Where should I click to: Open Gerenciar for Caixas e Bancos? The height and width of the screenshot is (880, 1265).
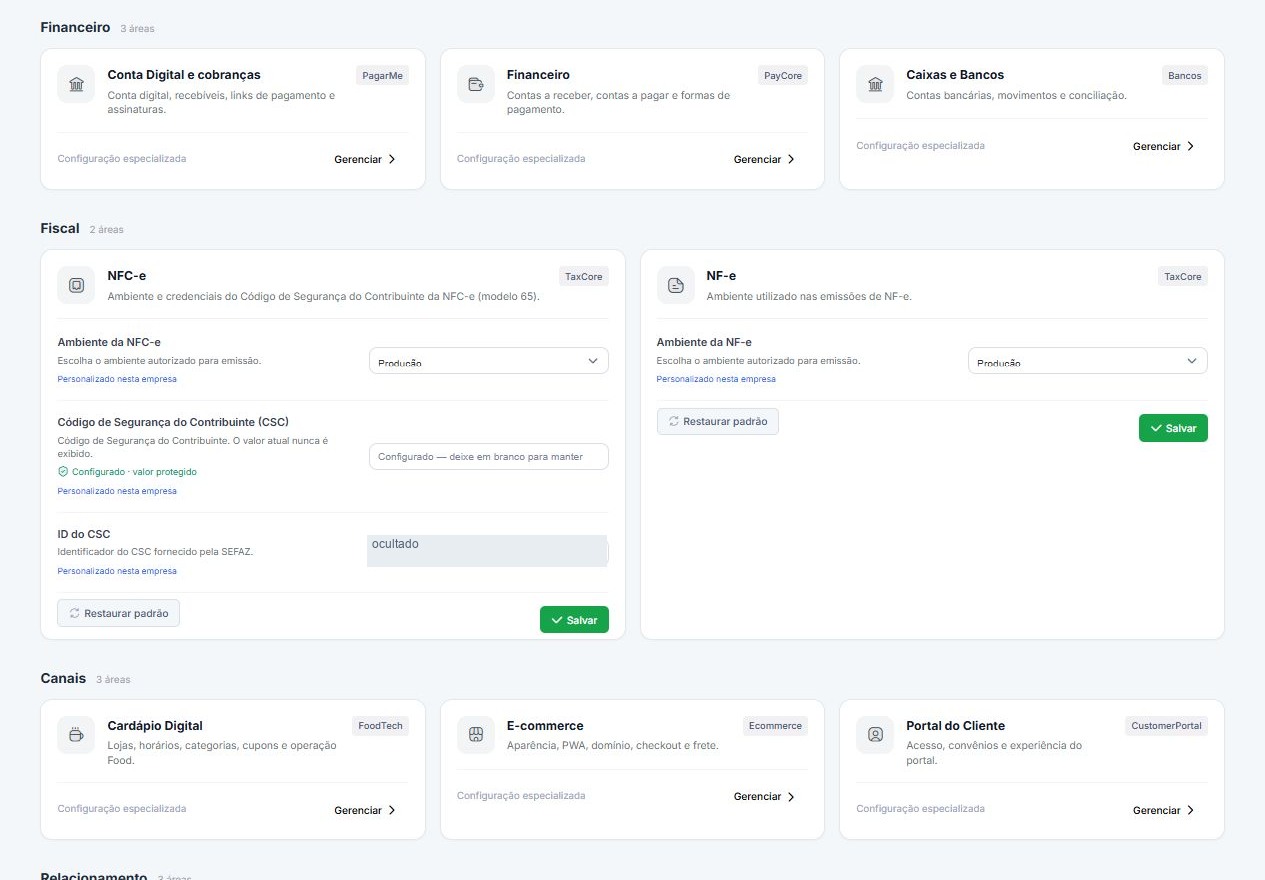coord(1164,146)
